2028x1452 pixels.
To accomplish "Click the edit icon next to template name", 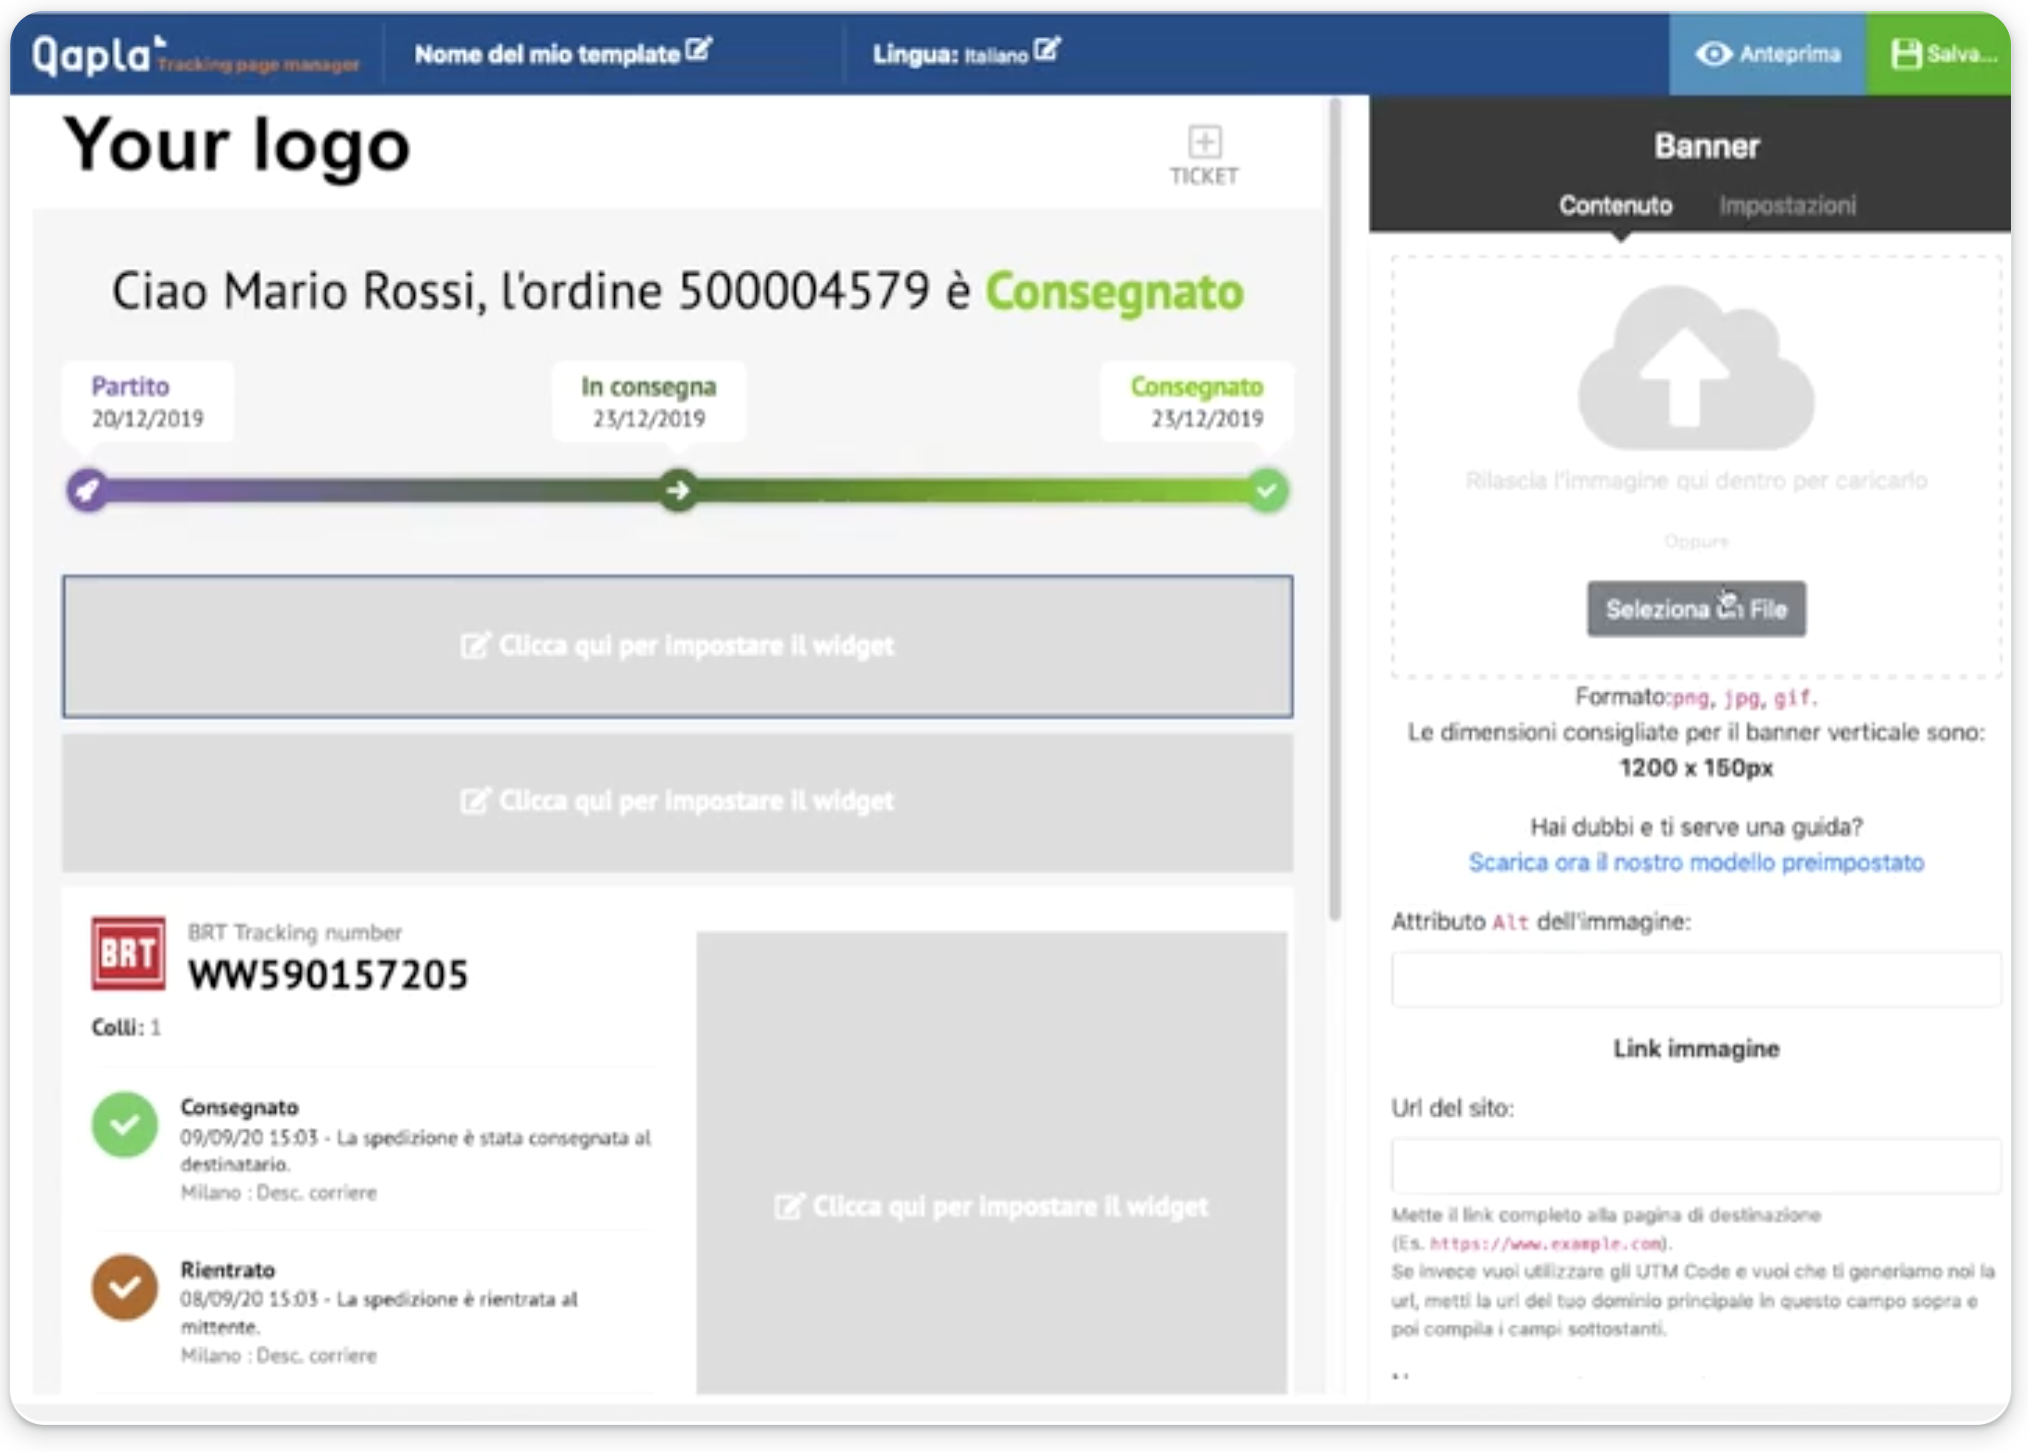I will point(699,49).
